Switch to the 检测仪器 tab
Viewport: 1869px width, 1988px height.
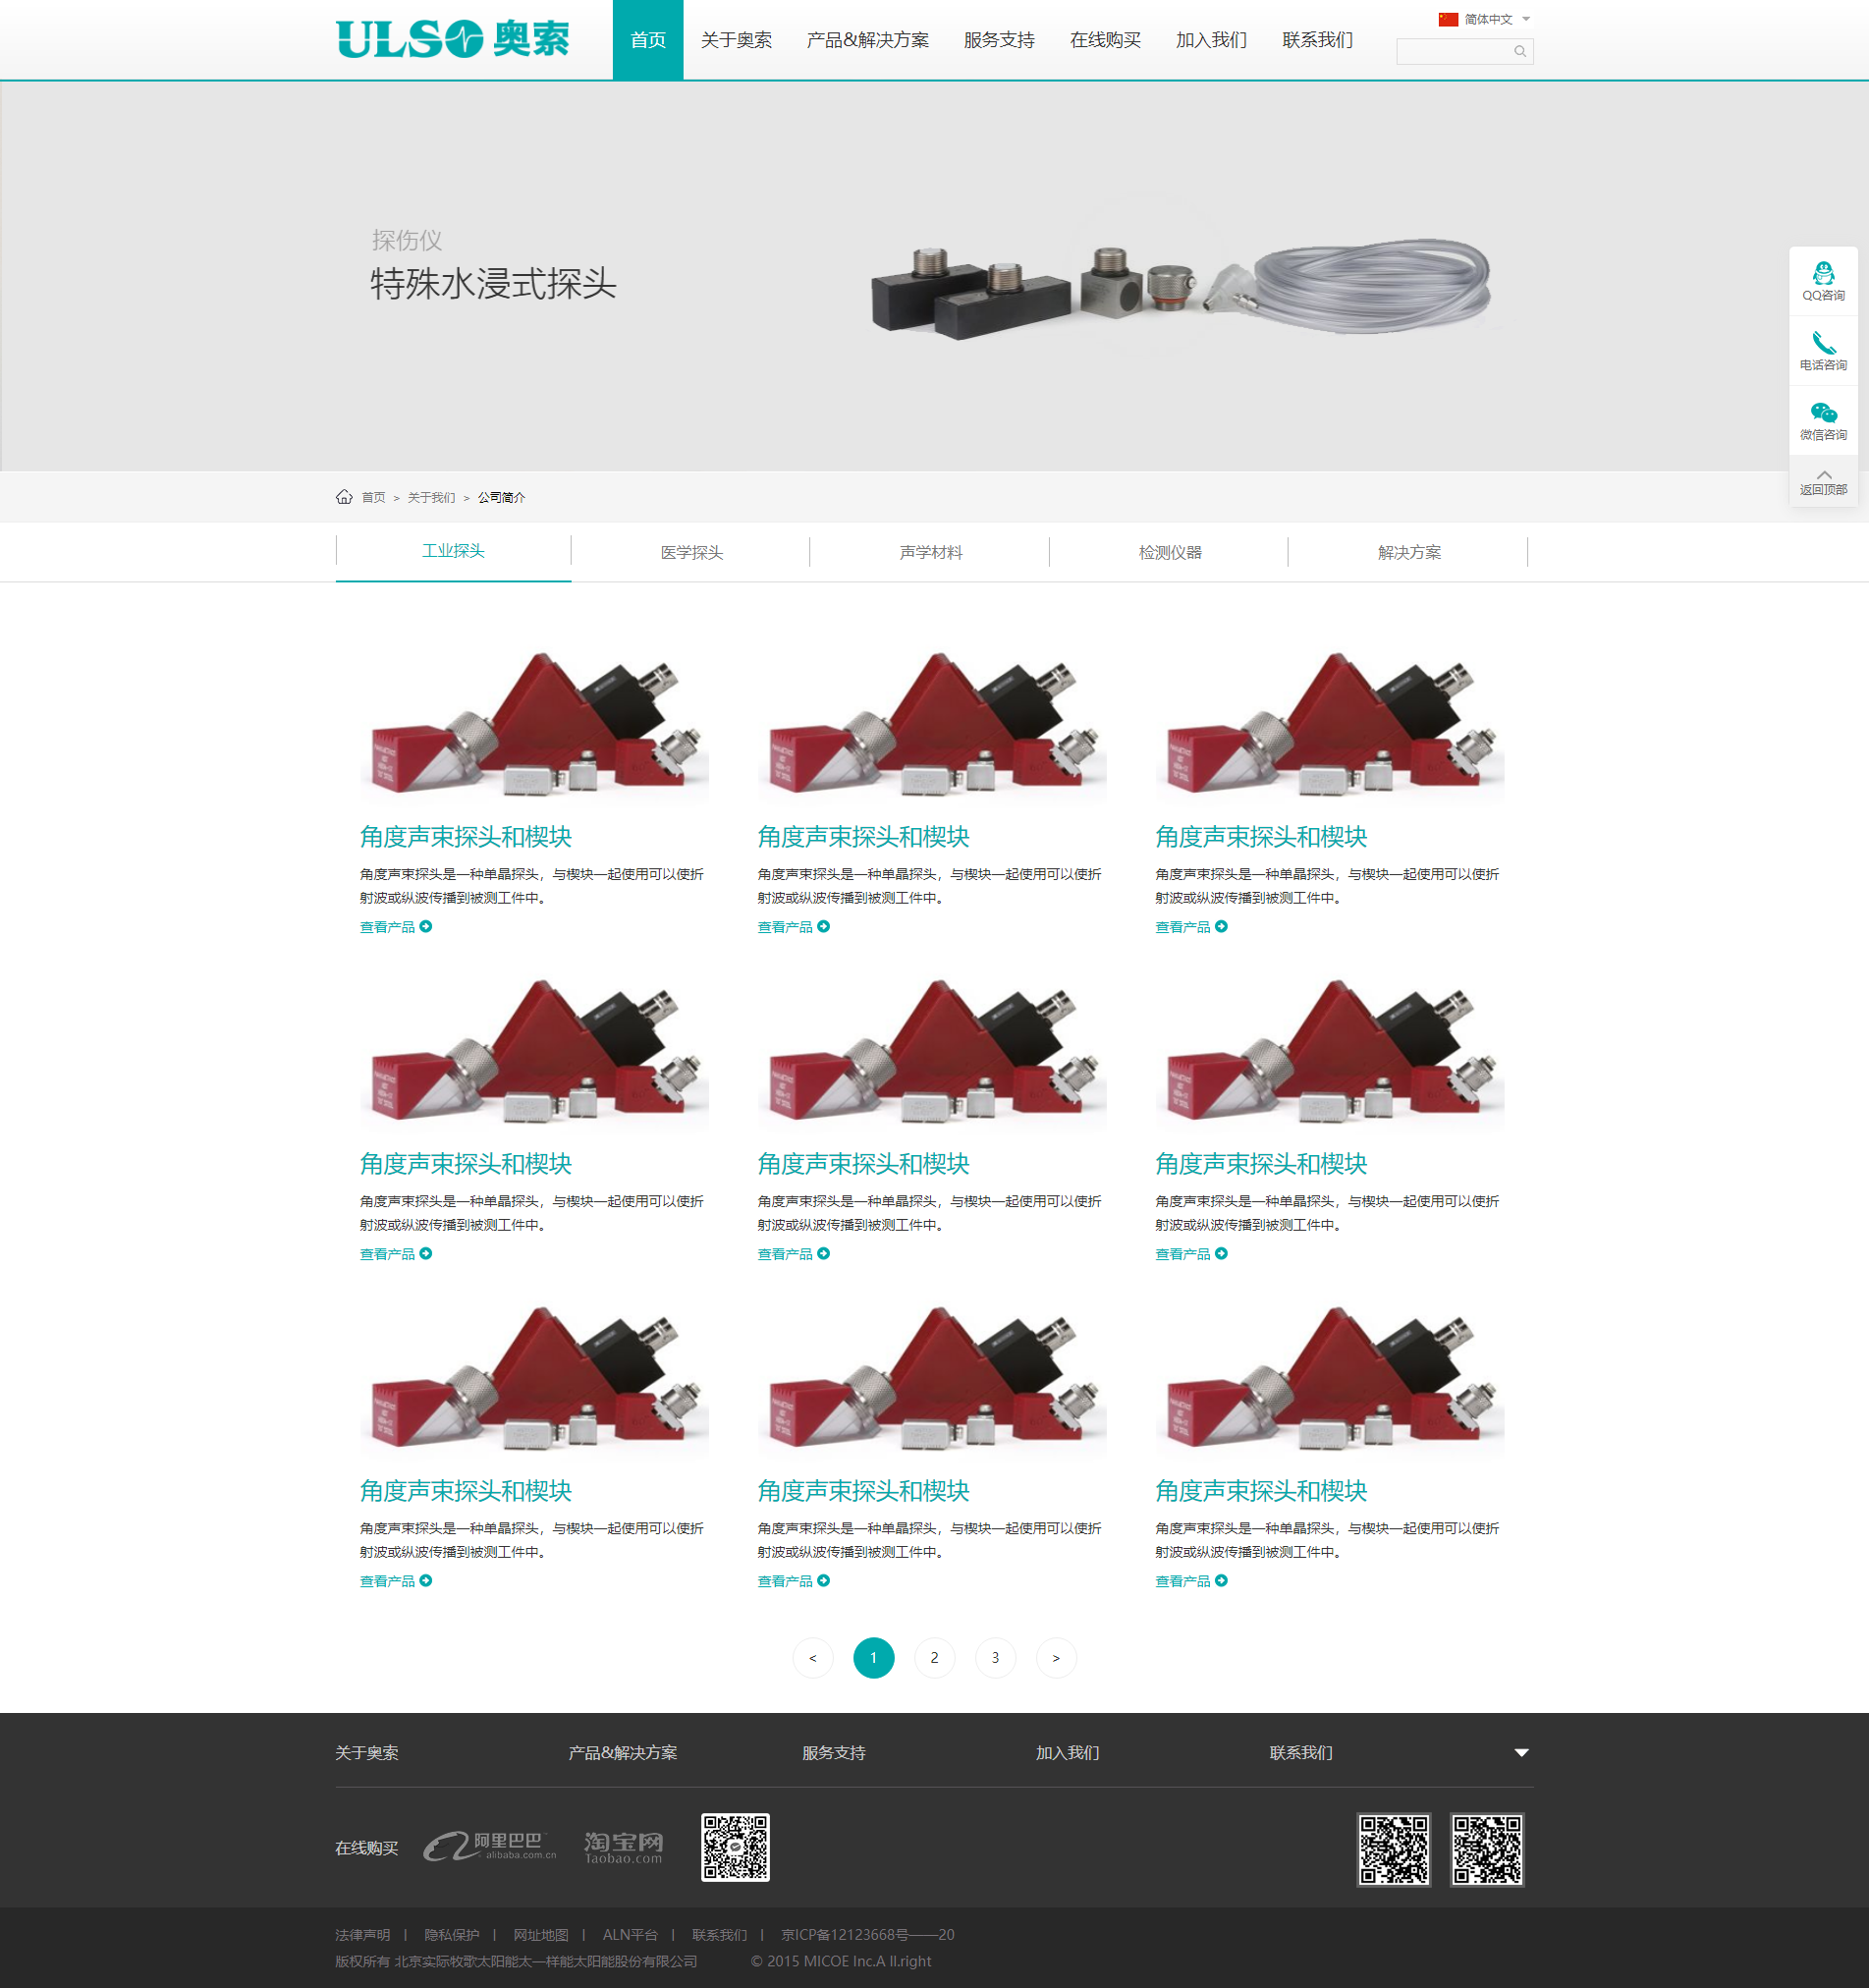[1169, 552]
